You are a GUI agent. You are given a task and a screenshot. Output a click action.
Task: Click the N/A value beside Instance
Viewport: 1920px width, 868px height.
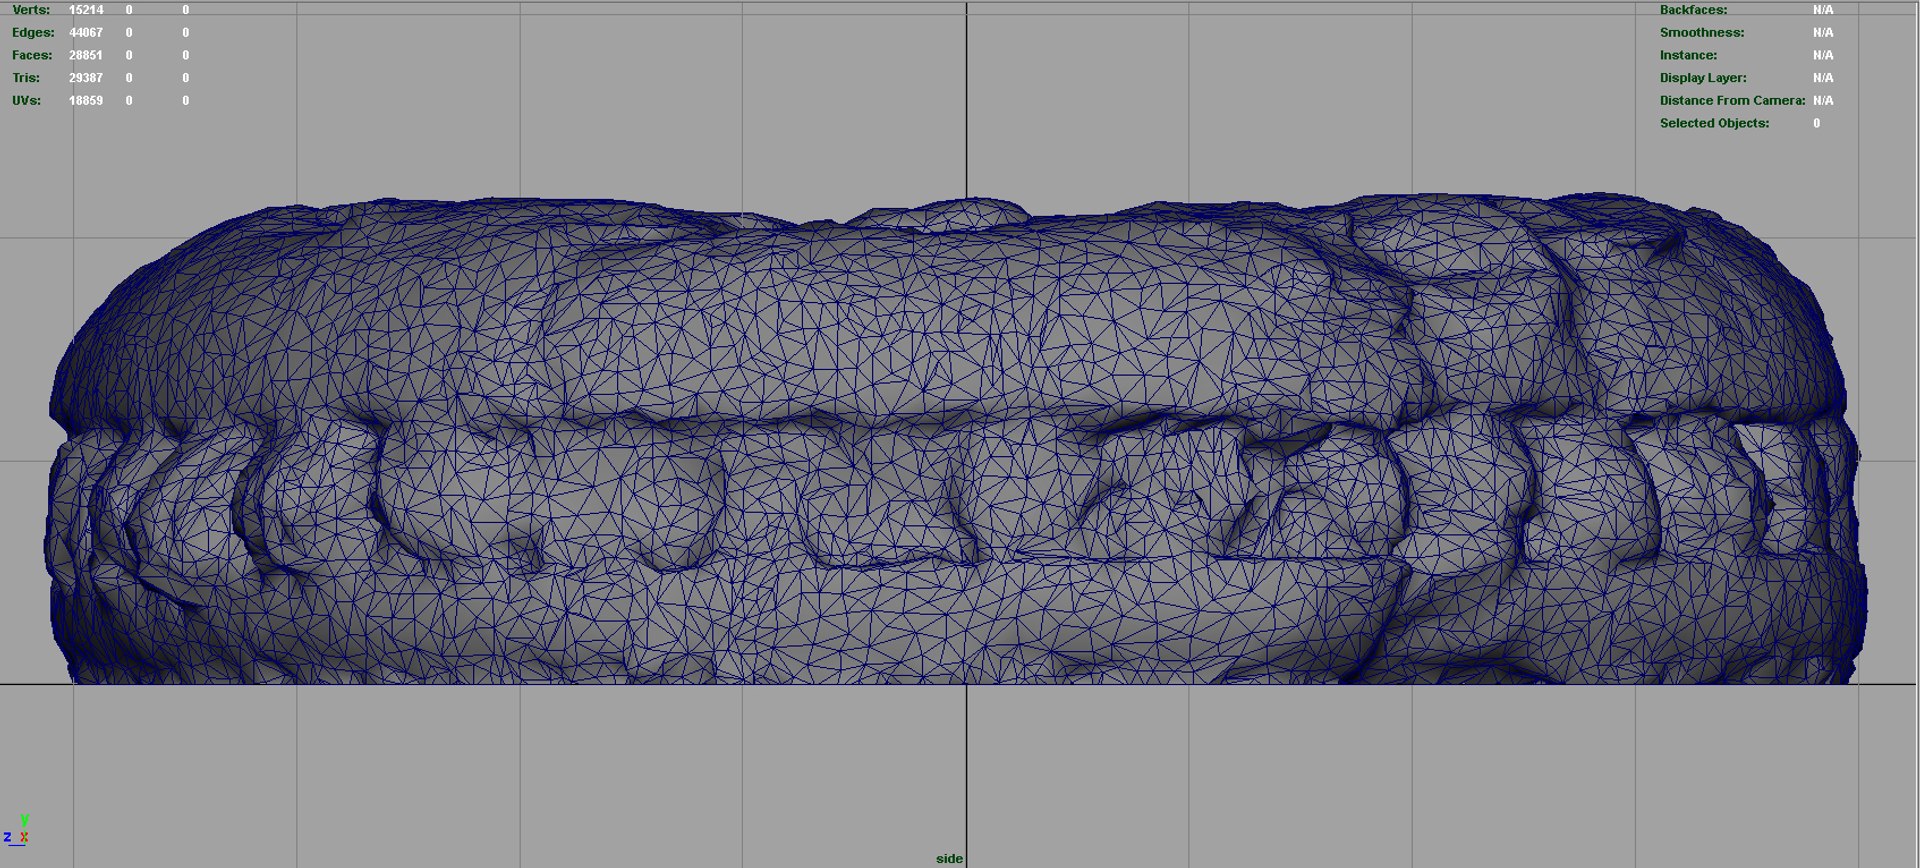[1823, 55]
